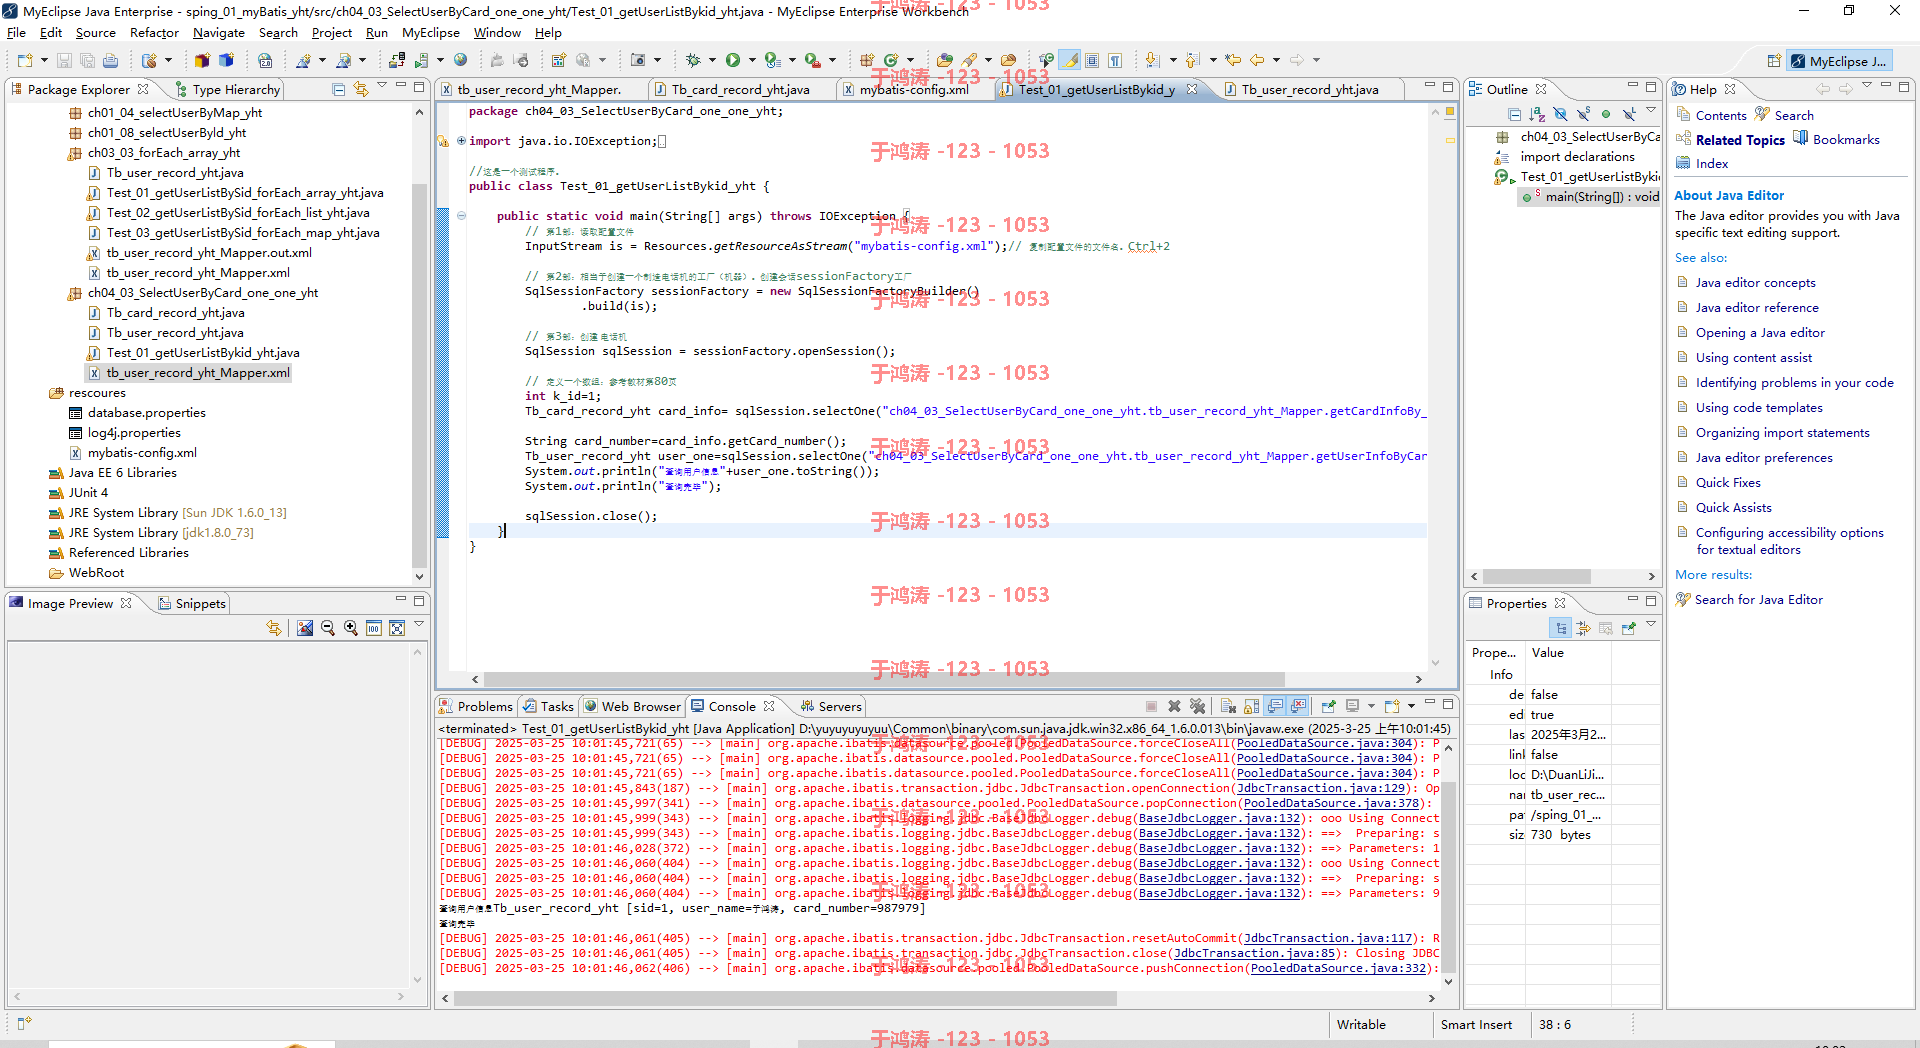The width and height of the screenshot is (1920, 1048).
Task: Click Next Annotation arrow toolbar icon
Action: 1153,60
